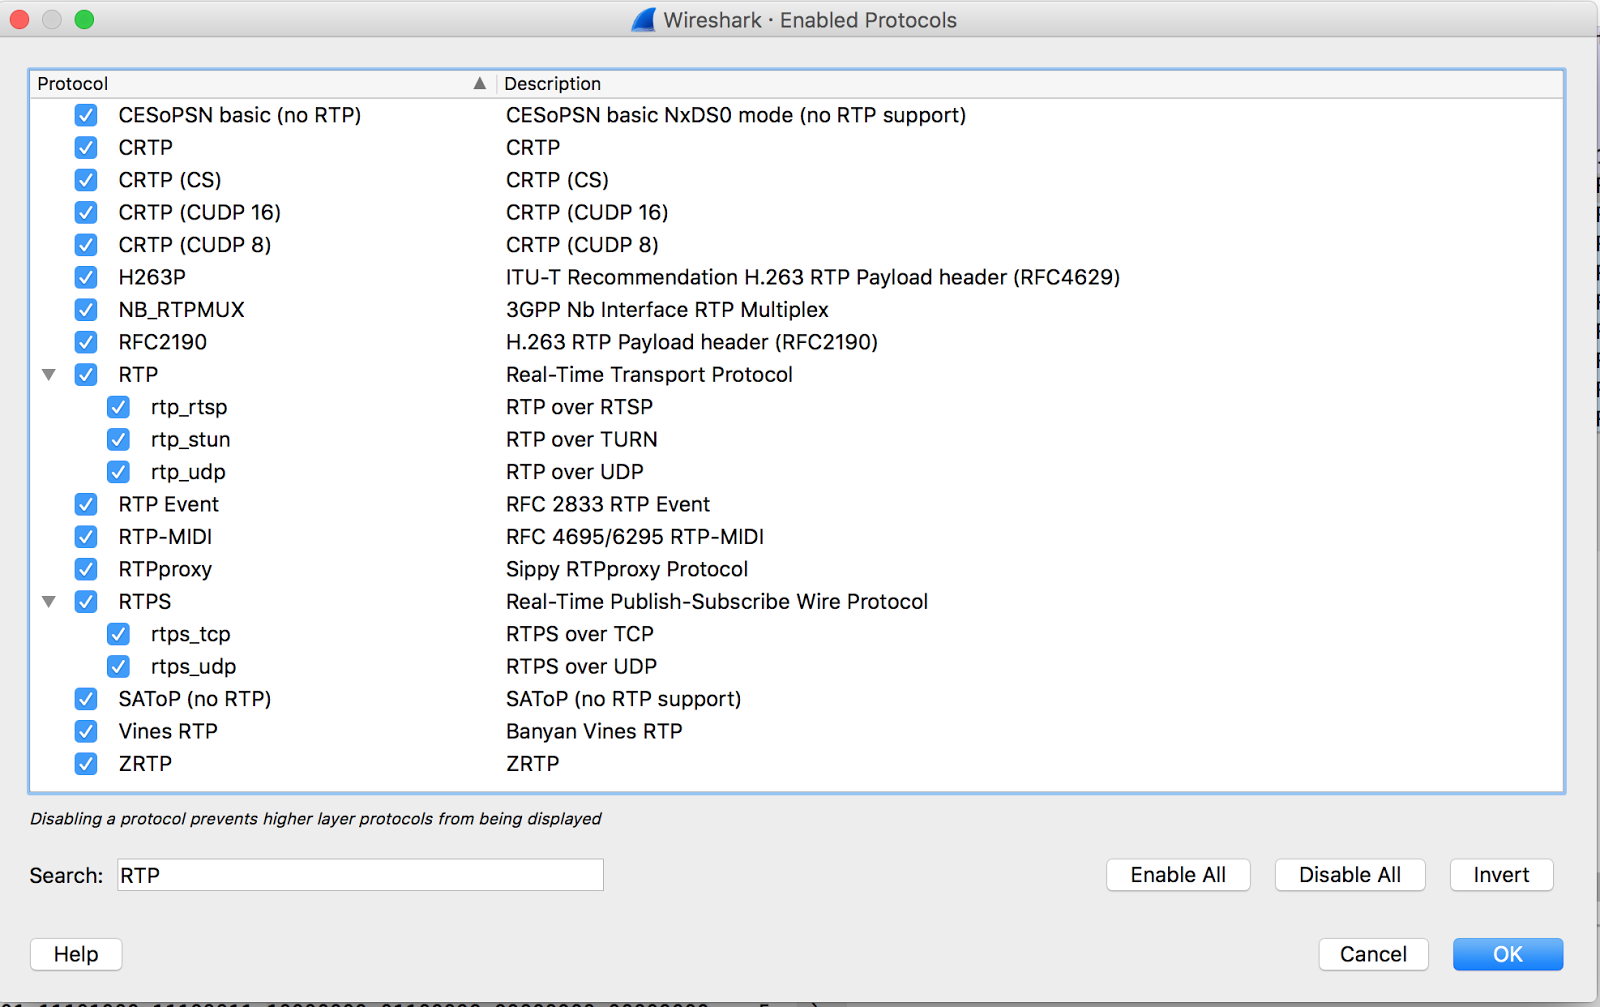
Task: Uncheck the RTP Event checkbox
Action: click(86, 504)
